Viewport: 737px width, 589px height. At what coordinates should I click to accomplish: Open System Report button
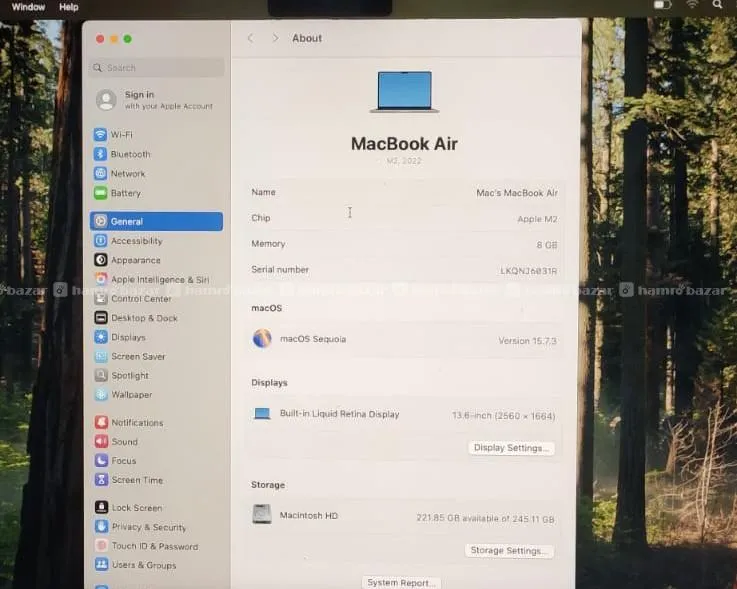(x=401, y=583)
